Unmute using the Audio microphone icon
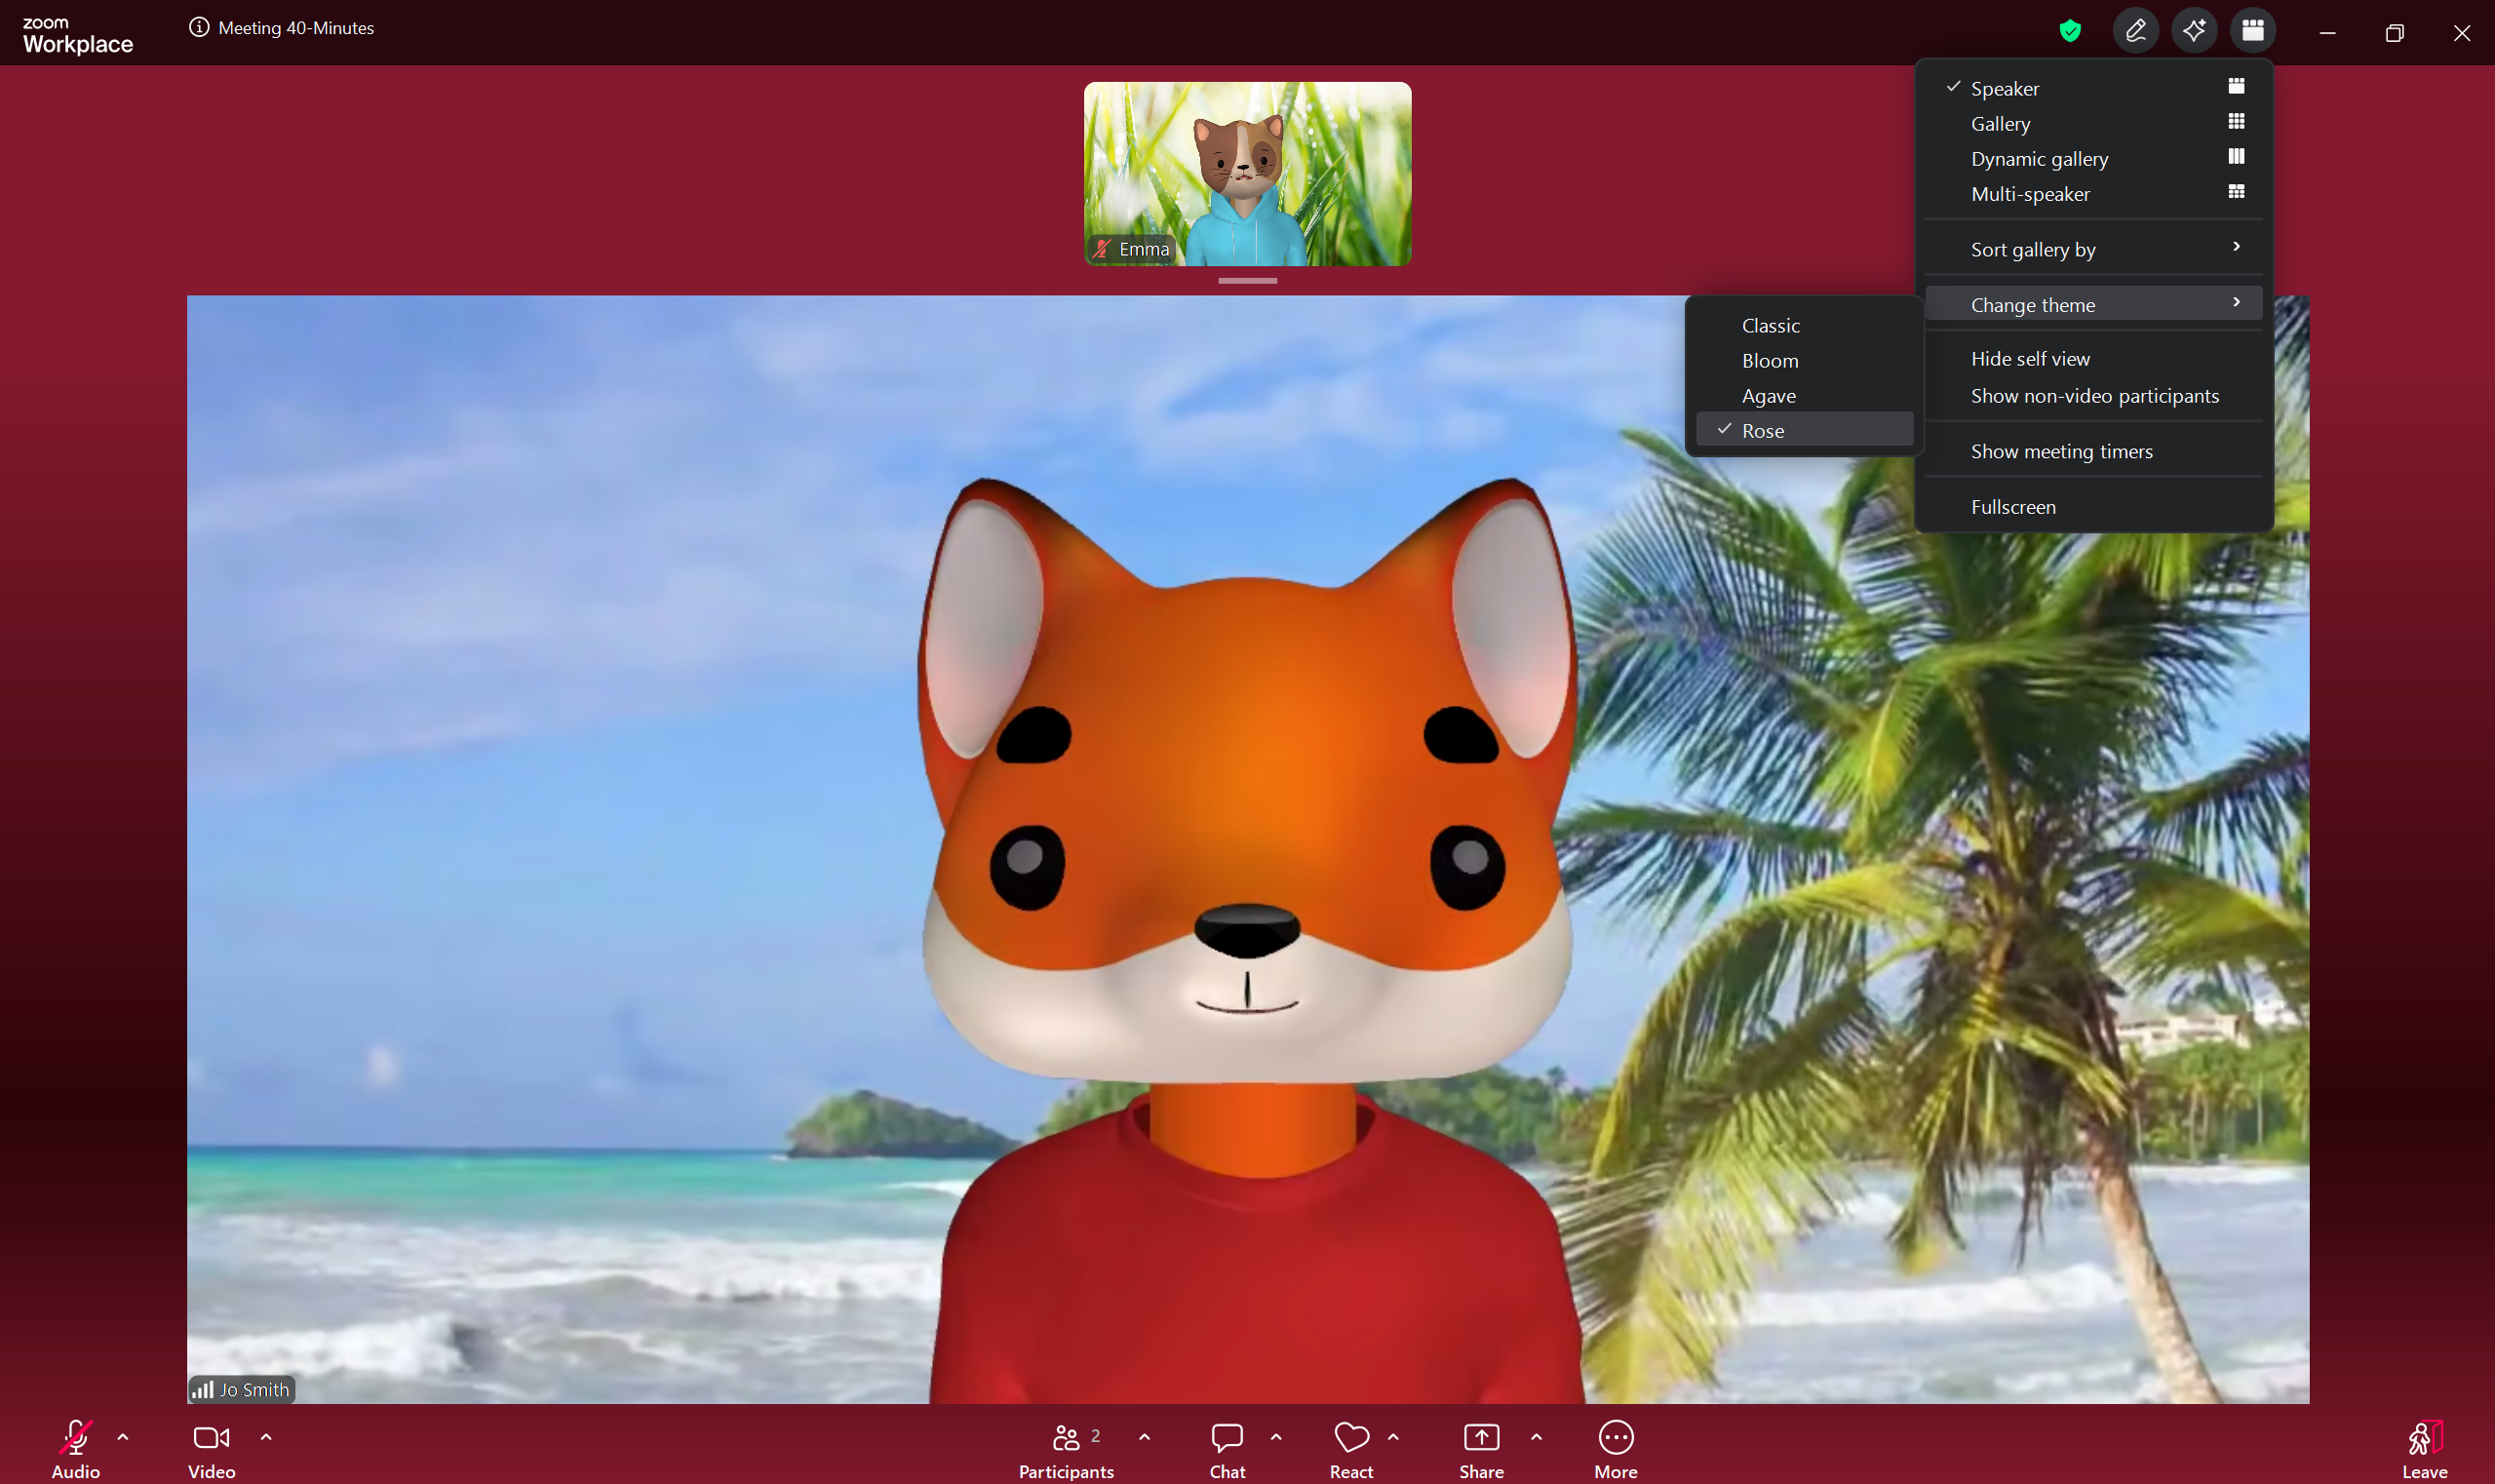Screen dimensions: 2495x1484 click(x=76, y=1437)
